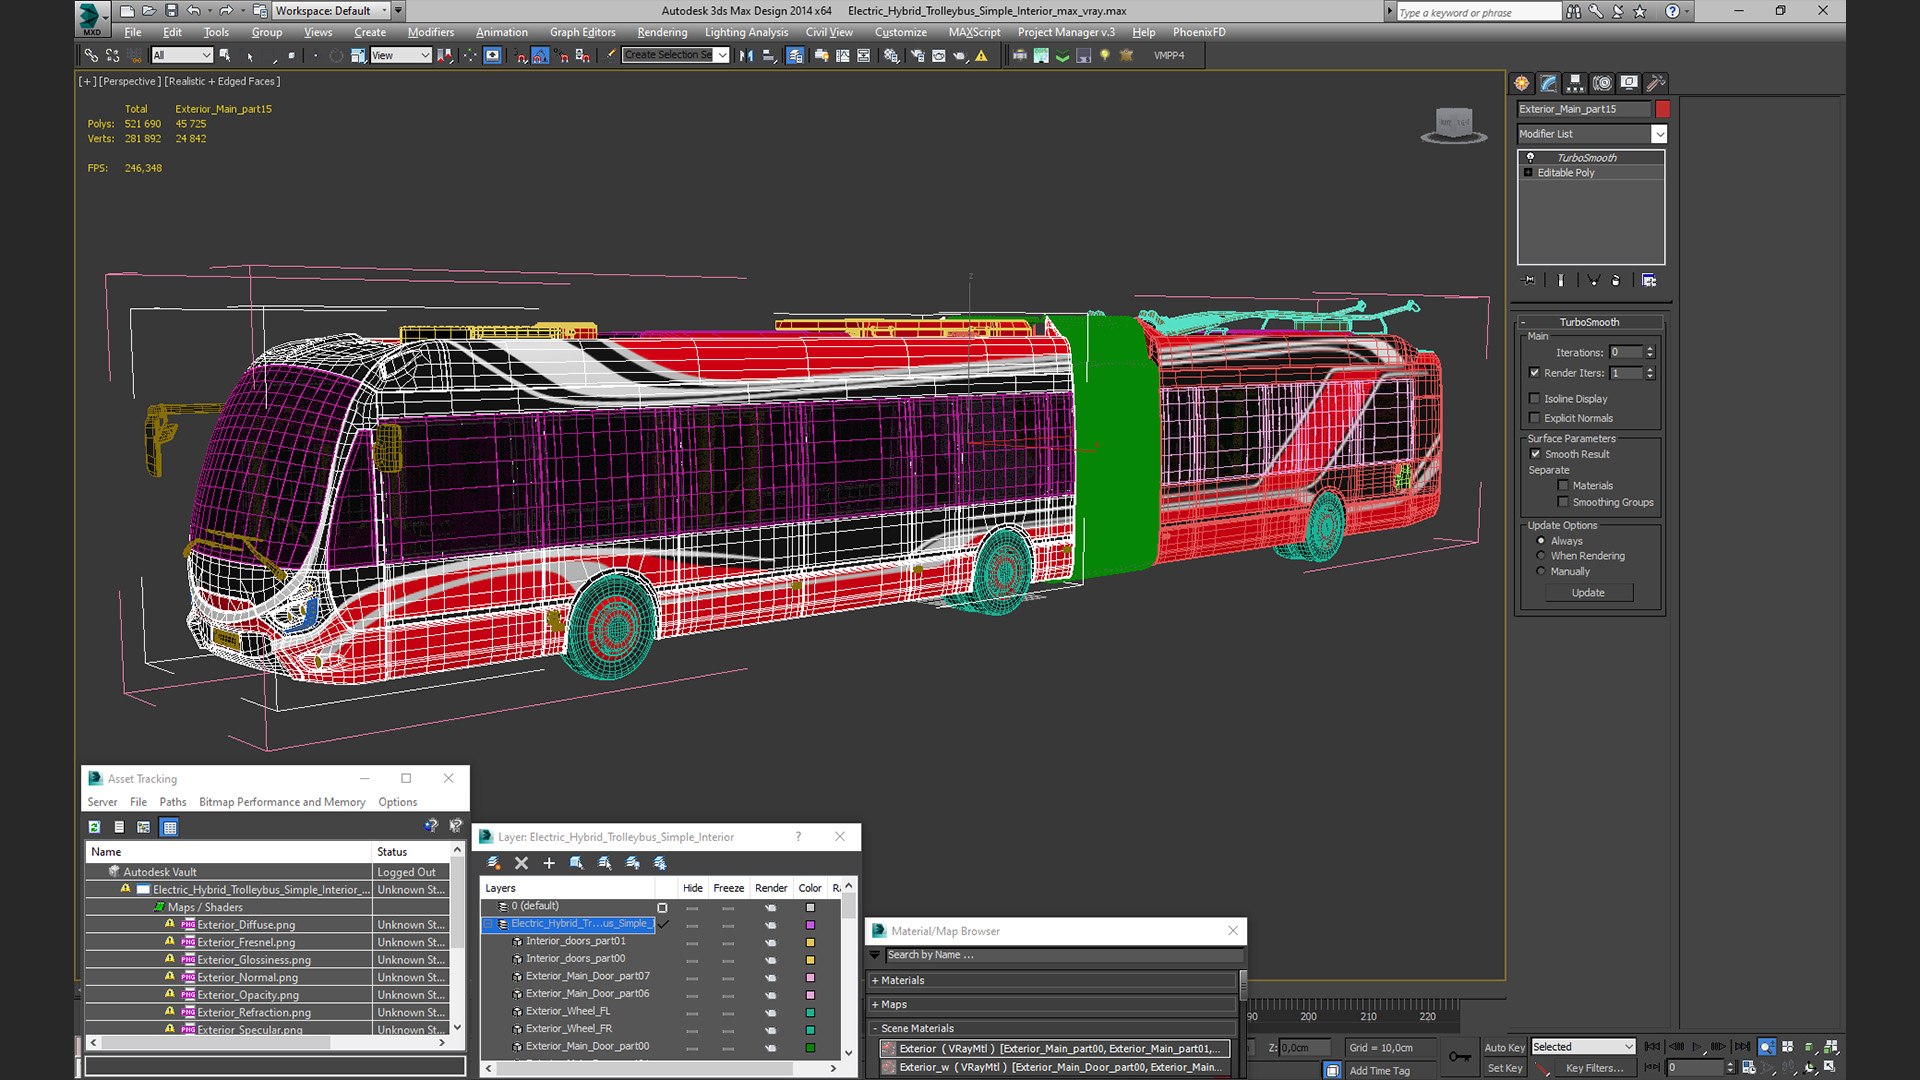Viewport: 1920px width, 1080px height.
Task: Toggle the Smooth Result checkbox
Action: pos(1536,454)
